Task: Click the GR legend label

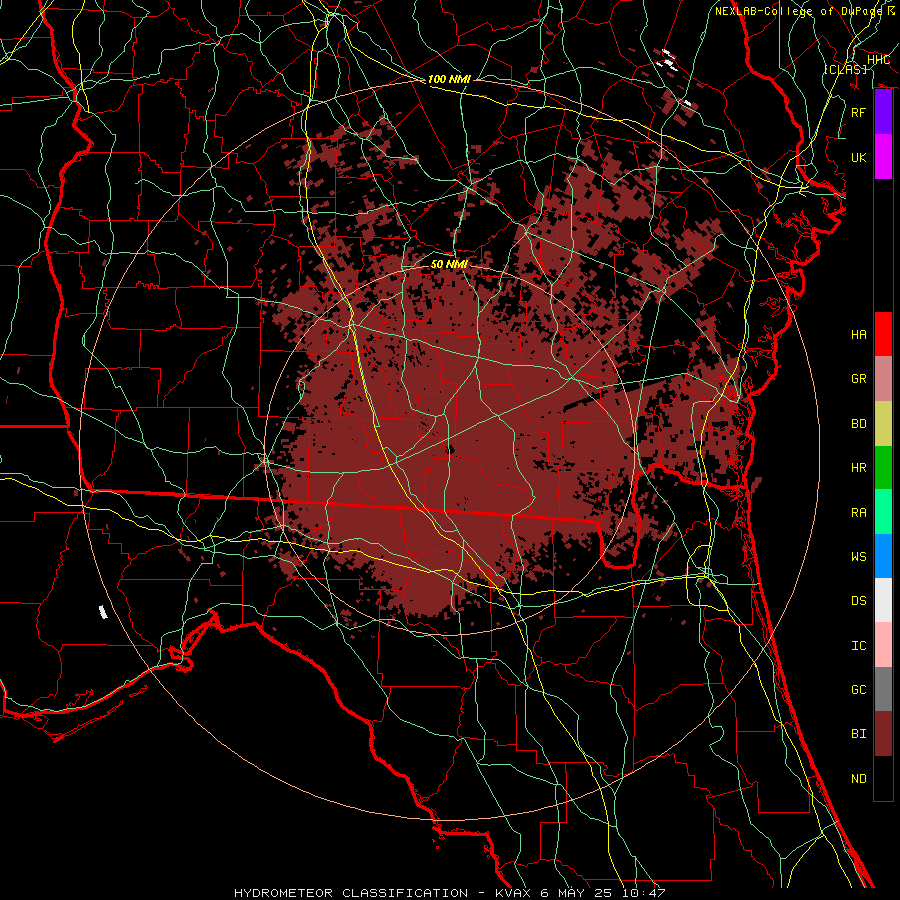Action: tap(859, 379)
